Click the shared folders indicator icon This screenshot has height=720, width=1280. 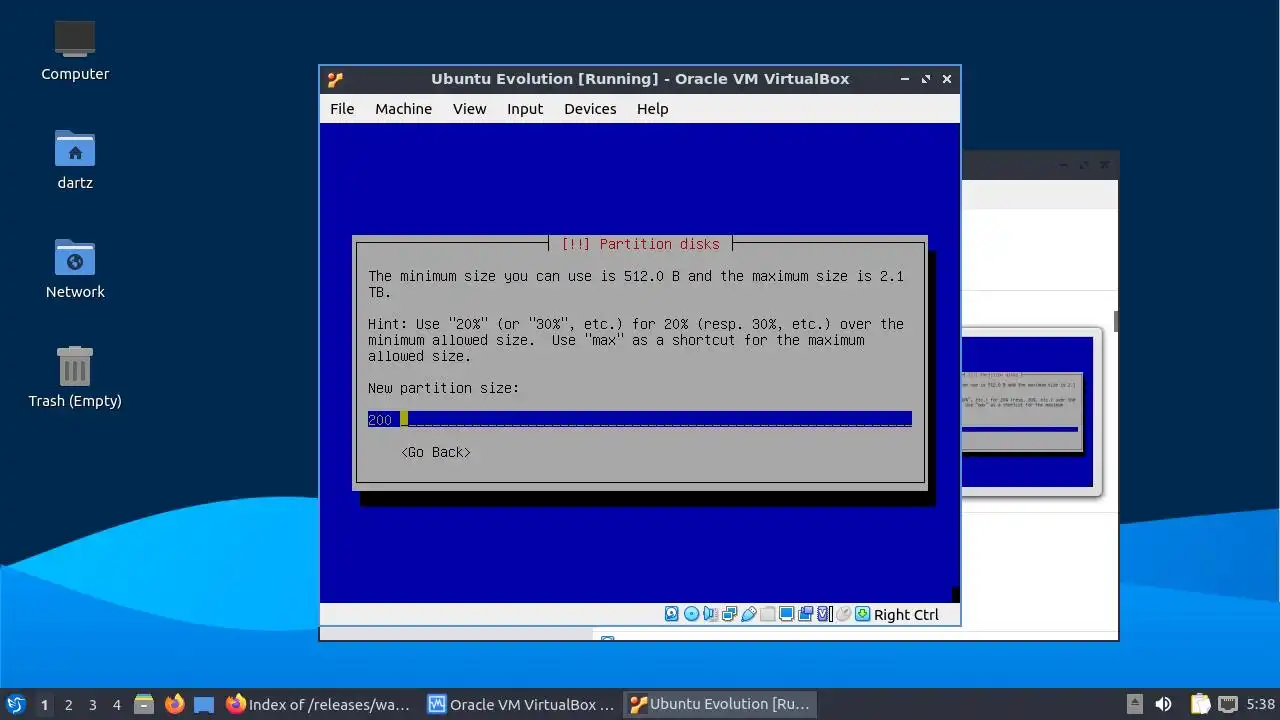(x=767, y=614)
